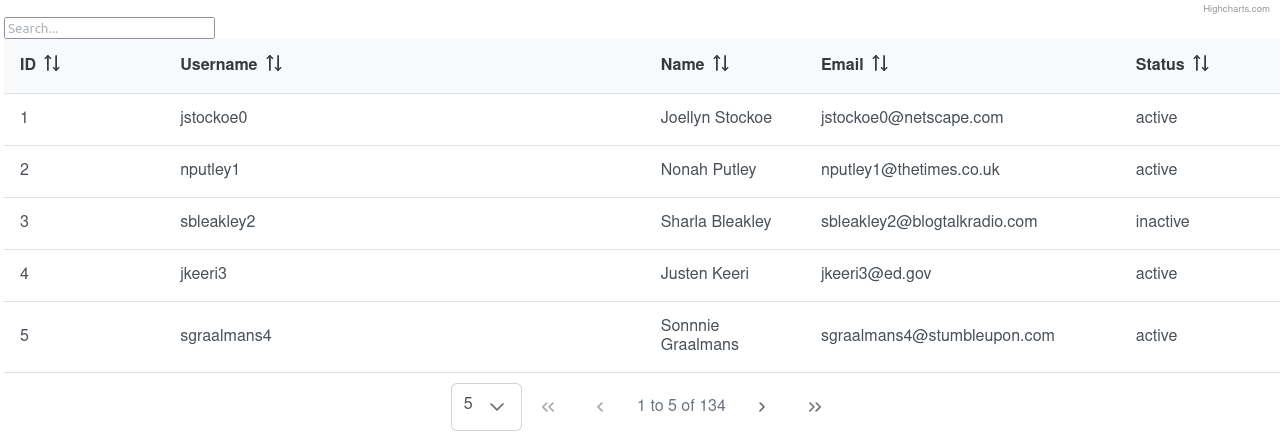This screenshot has width=1281, height=437.
Task: Click the Status column header label
Action: (x=1160, y=64)
